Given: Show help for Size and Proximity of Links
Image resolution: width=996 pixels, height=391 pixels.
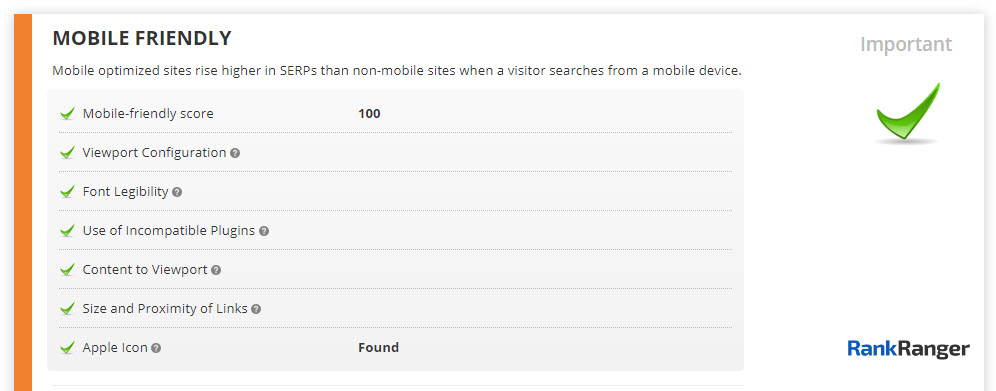Looking at the screenshot, I should [x=256, y=309].
